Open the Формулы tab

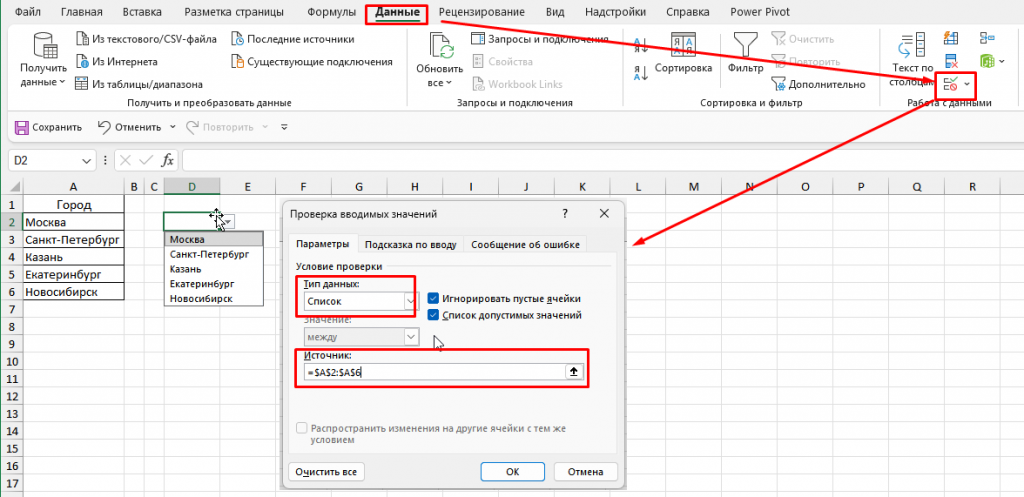click(330, 12)
